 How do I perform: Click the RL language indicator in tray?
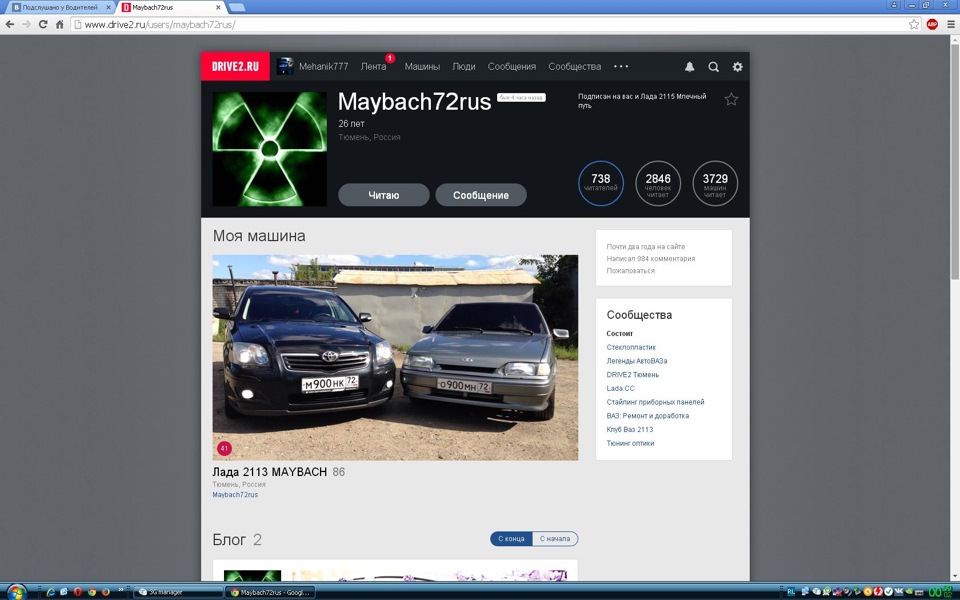(791, 591)
